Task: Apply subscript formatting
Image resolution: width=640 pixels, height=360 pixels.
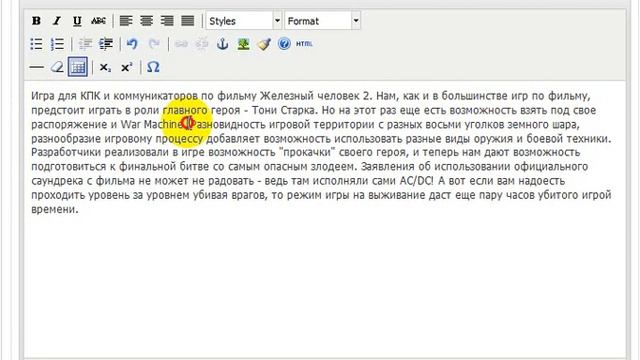Action: [x=105, y=67]
